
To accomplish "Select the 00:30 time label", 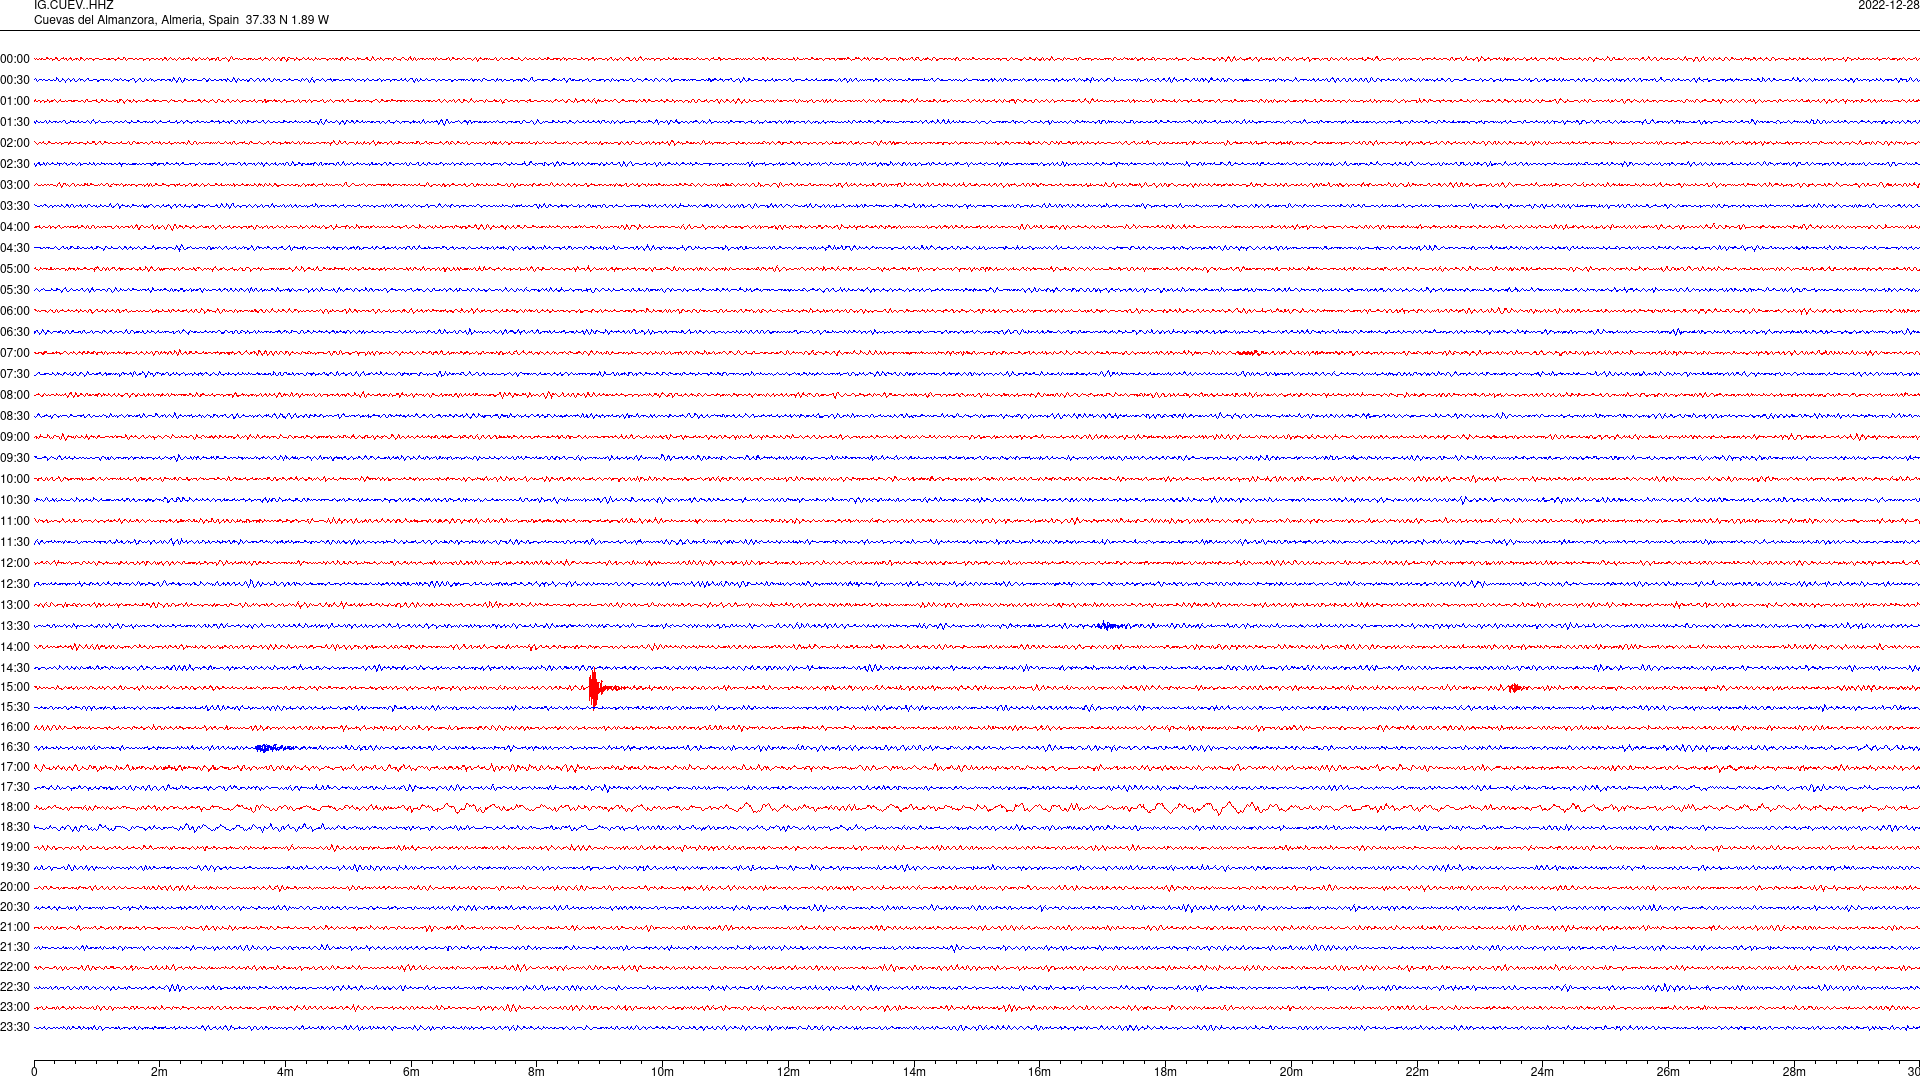I will click(x=15, y=80).
